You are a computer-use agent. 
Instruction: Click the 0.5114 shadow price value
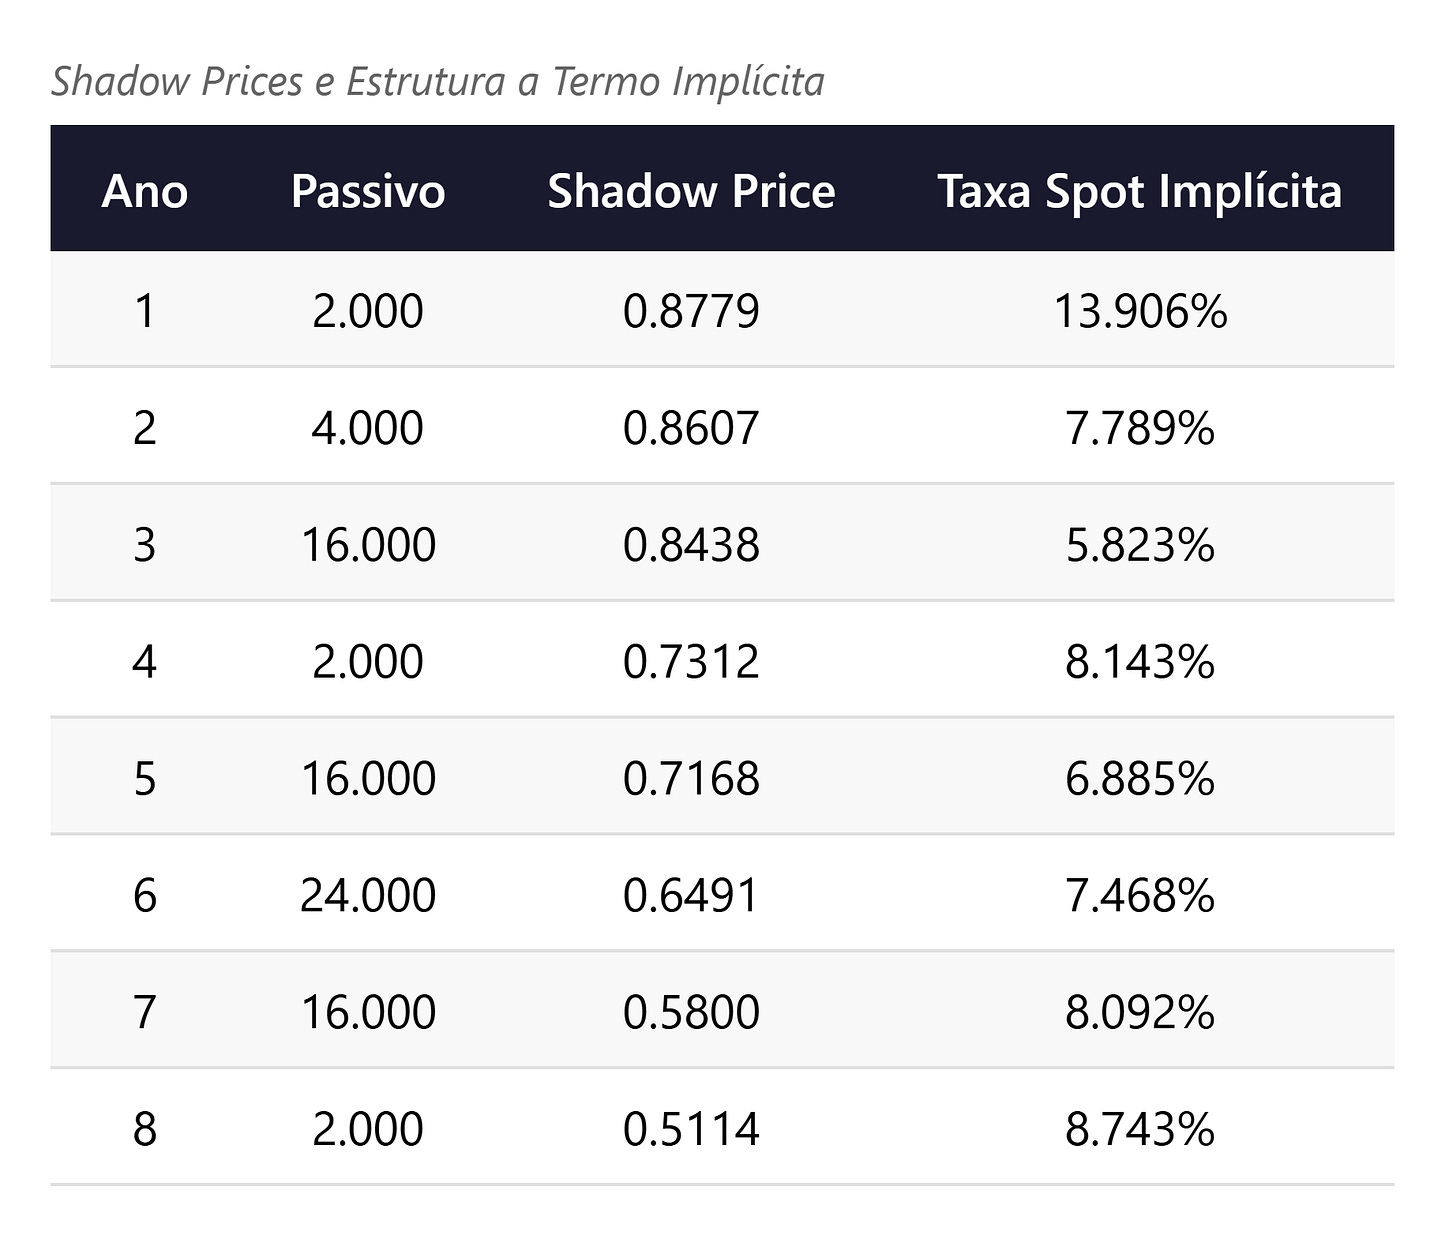(691, 1129)
